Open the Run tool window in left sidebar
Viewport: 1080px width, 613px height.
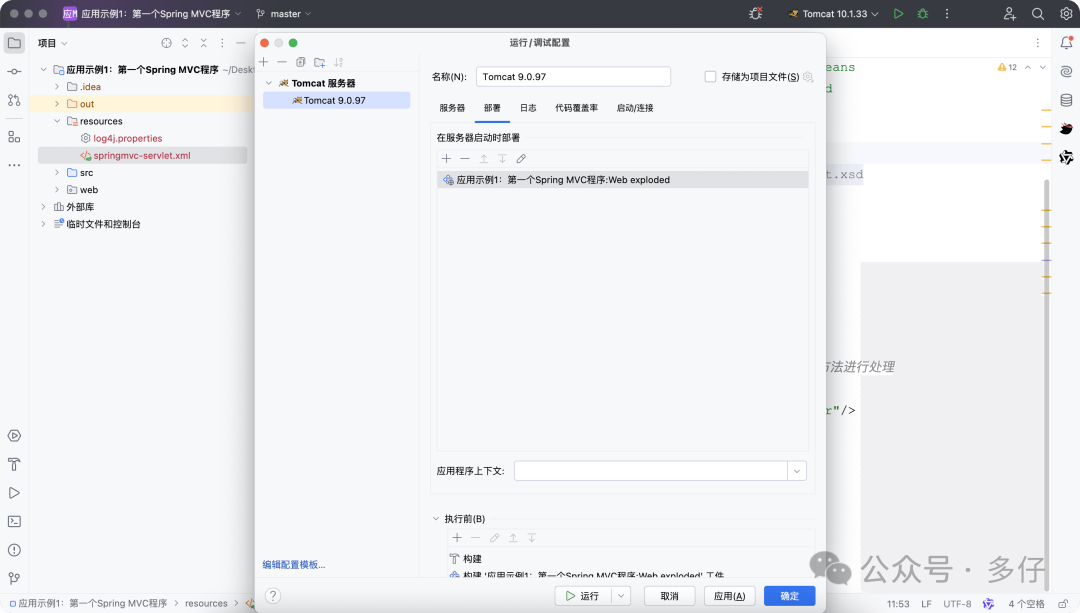pyautogui.click(x=14, y=493)
